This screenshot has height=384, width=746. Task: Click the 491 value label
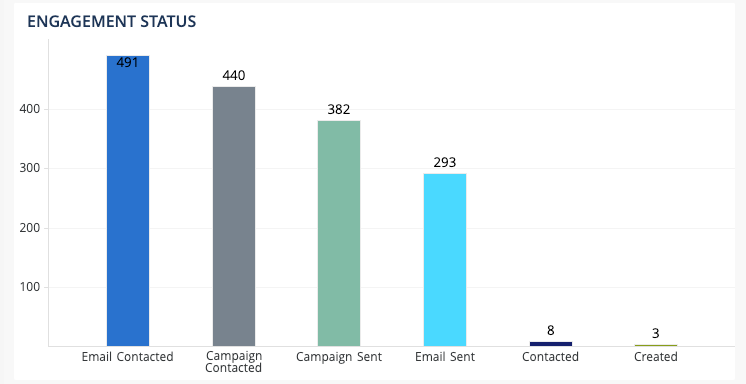tap(128, 63)
